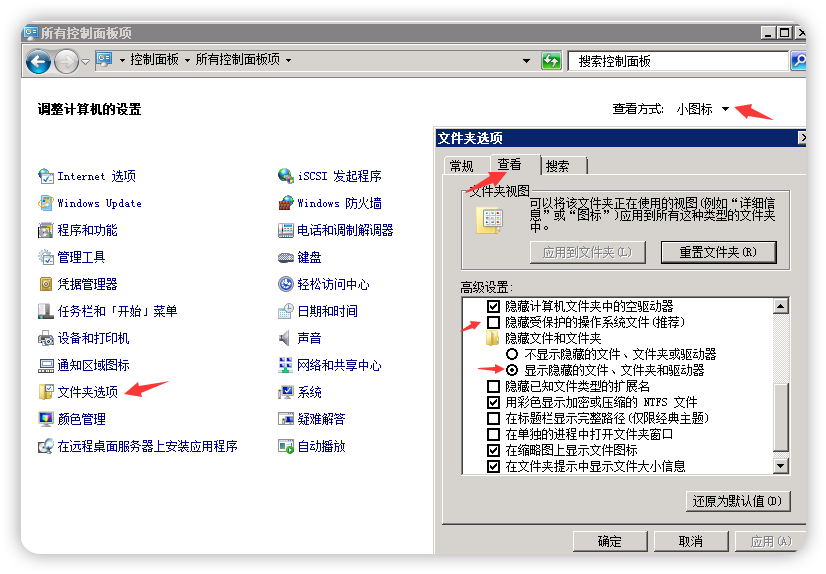Toggle 隐藏计算机文件夹中的空驱动器 checkbox
The image size is (826, 574).
coord(493,306)
